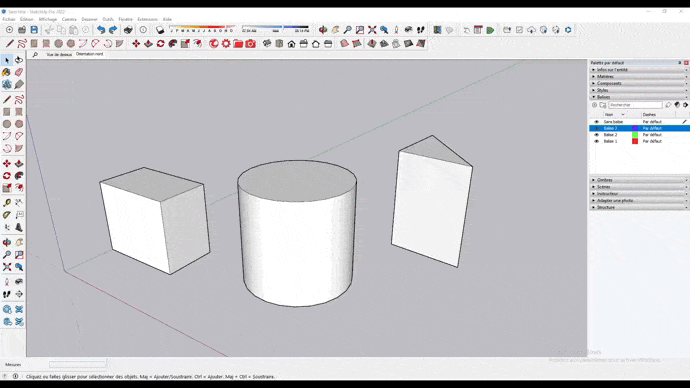The image size is (690, 388).
Task: Click the Orientation nord button
Action: (89, 54)
